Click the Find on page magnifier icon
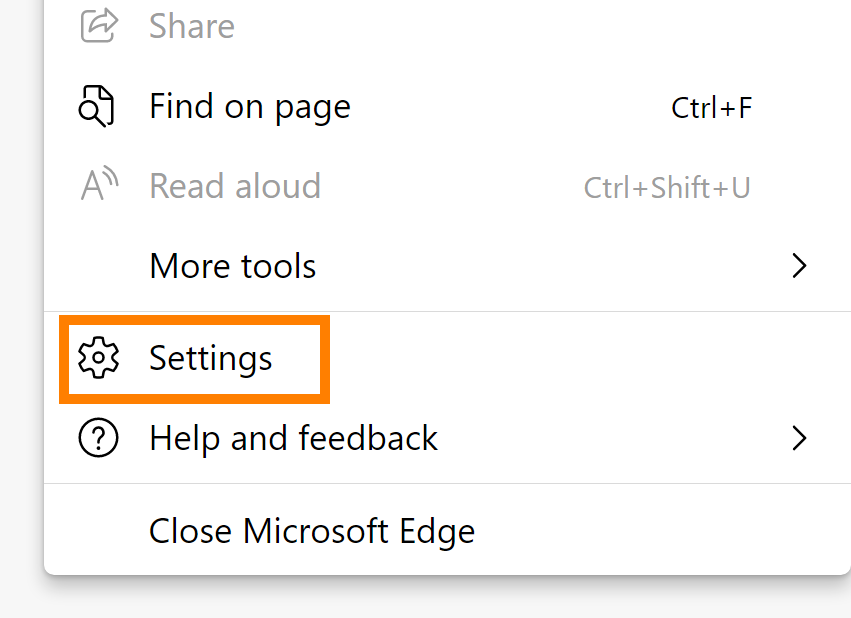 click(98, 106)
